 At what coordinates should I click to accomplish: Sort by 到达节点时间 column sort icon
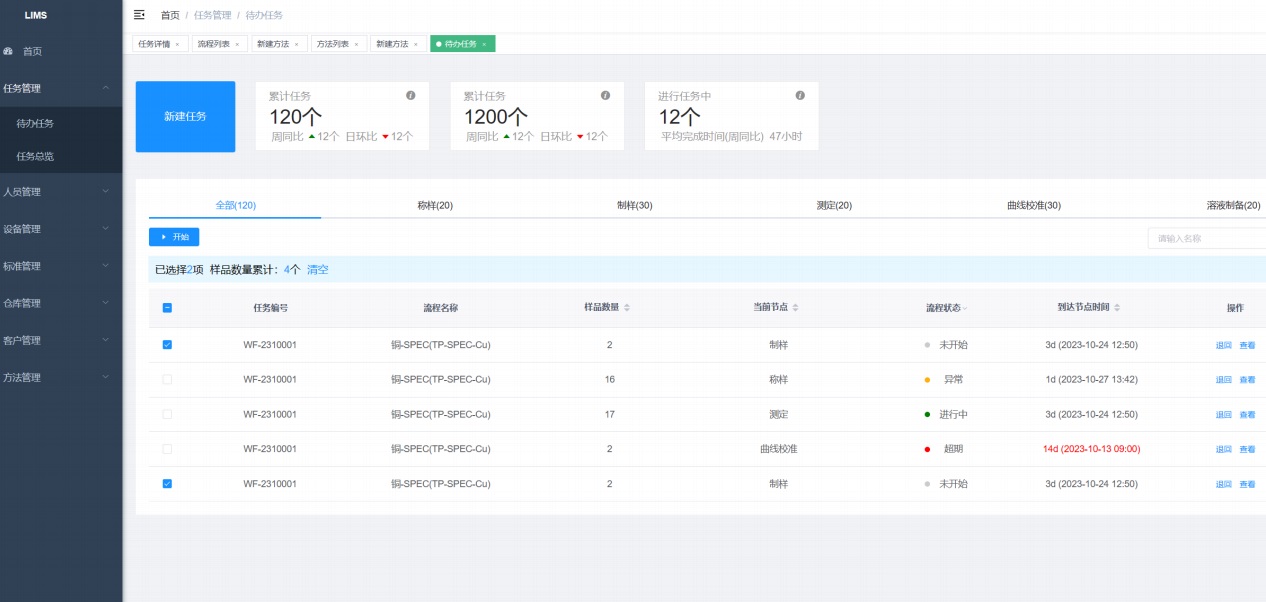tap(1117, 308)
